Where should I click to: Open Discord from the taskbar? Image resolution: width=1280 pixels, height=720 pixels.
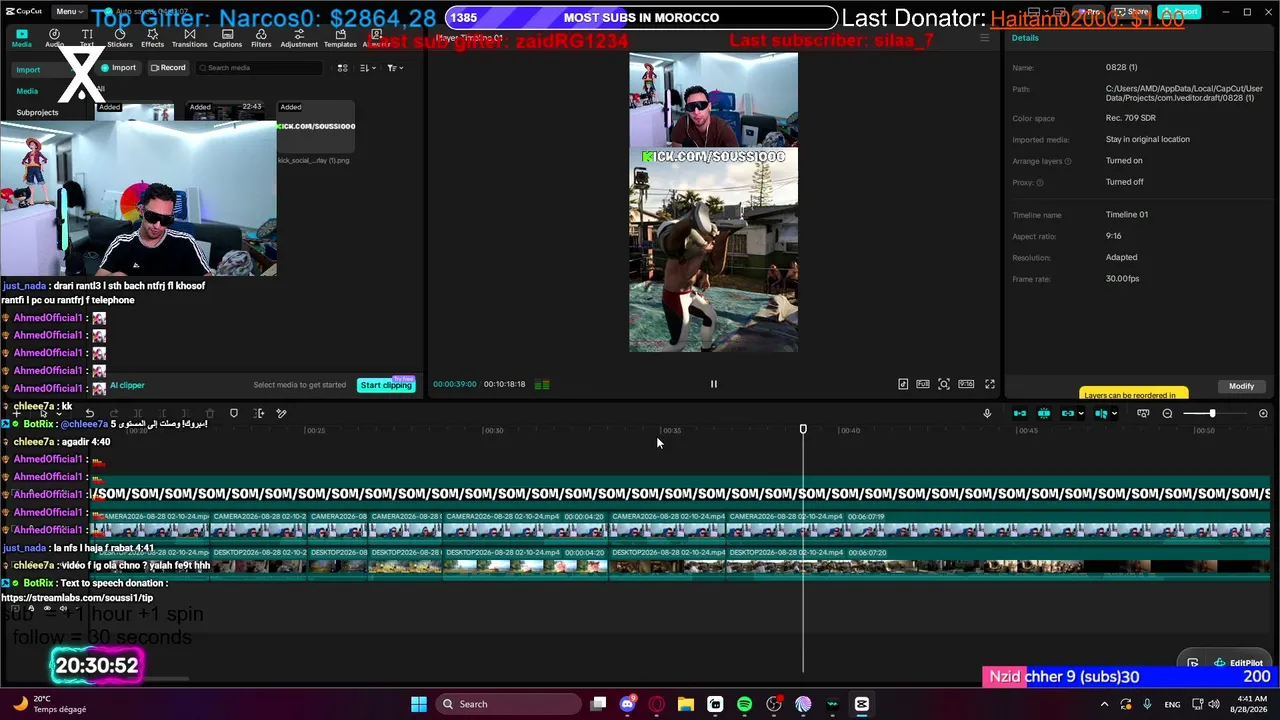coord(628,704)
